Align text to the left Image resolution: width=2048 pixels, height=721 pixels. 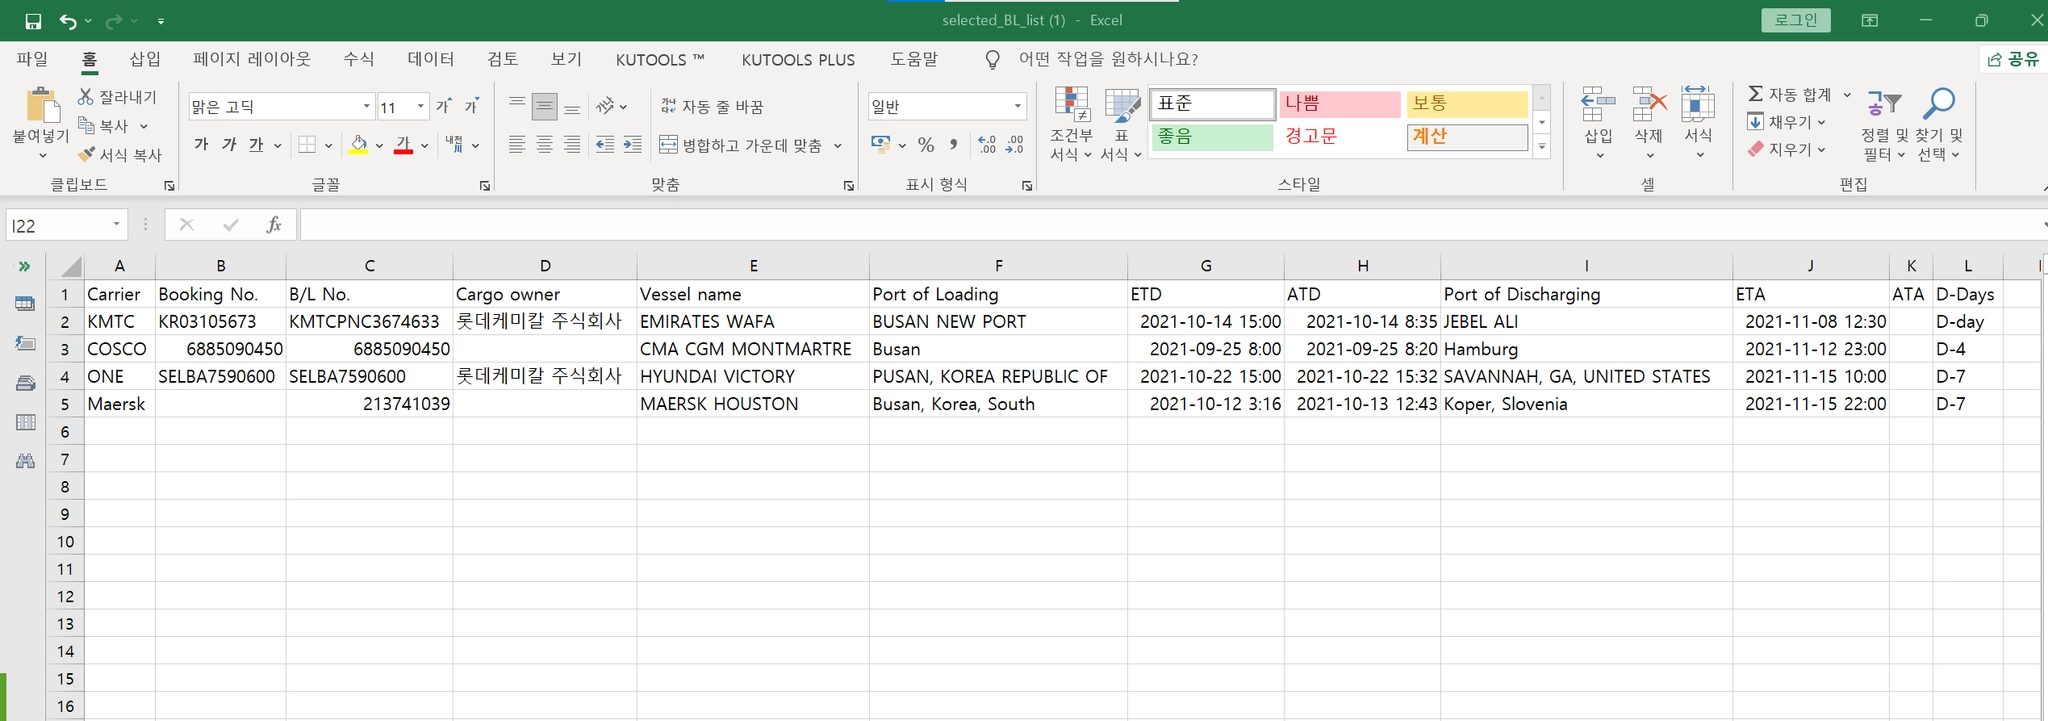[517, 145]
